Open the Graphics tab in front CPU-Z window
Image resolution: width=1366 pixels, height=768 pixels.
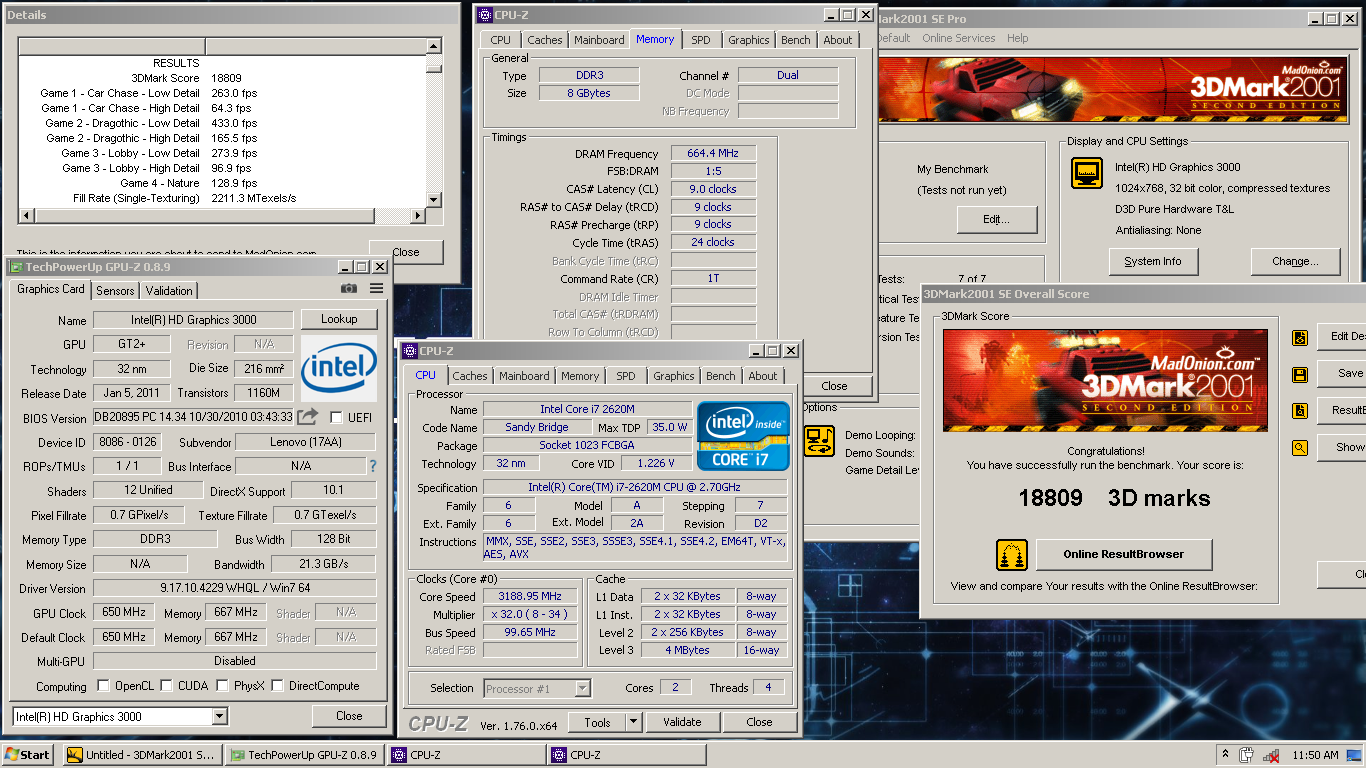673,376
